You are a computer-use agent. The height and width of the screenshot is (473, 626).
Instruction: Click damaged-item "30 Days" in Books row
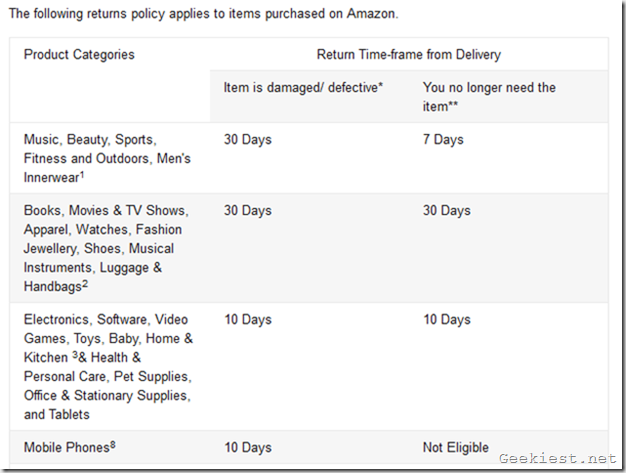click(x=248, y=210)
